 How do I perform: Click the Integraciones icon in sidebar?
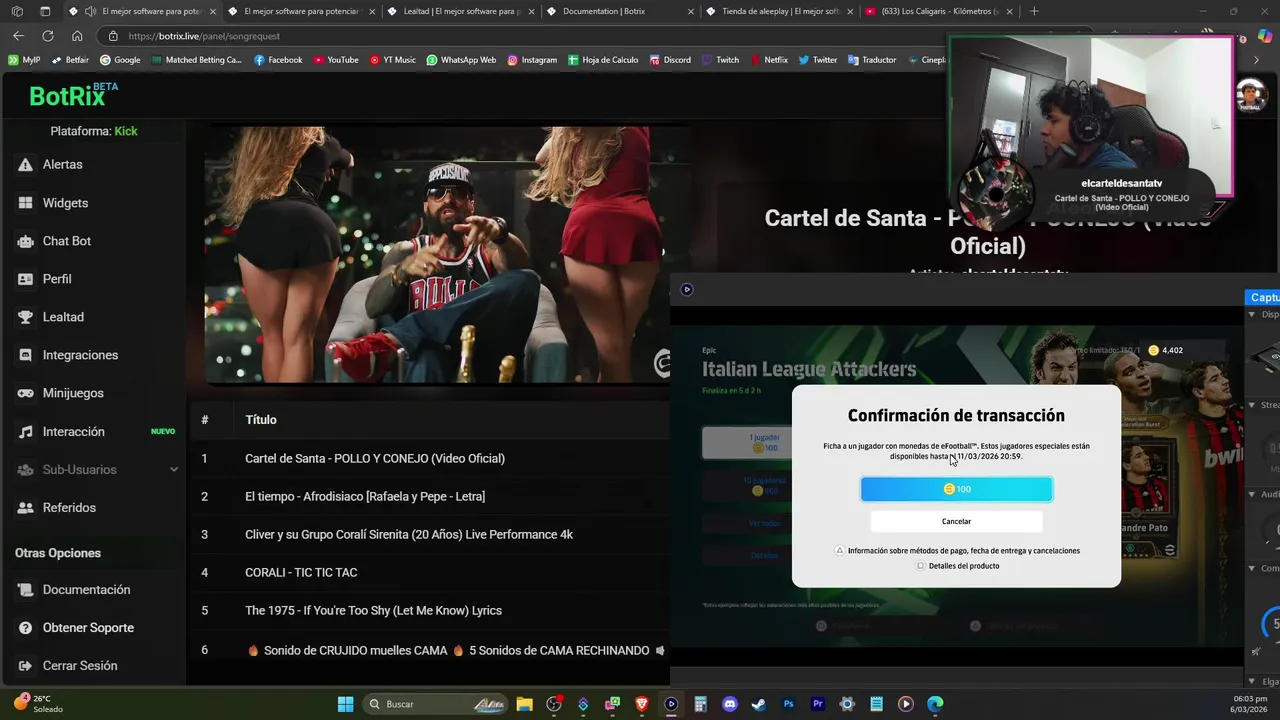click(25, 355)
